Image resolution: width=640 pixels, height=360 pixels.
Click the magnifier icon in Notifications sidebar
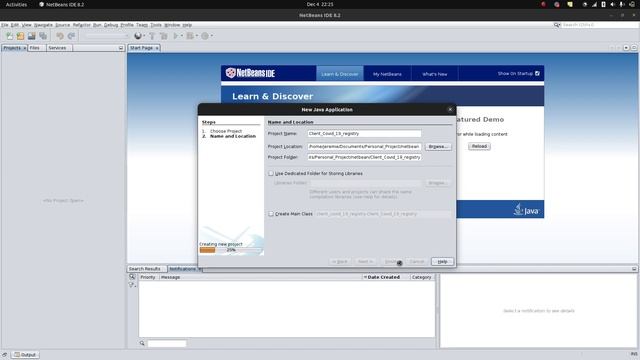(132, 277)
